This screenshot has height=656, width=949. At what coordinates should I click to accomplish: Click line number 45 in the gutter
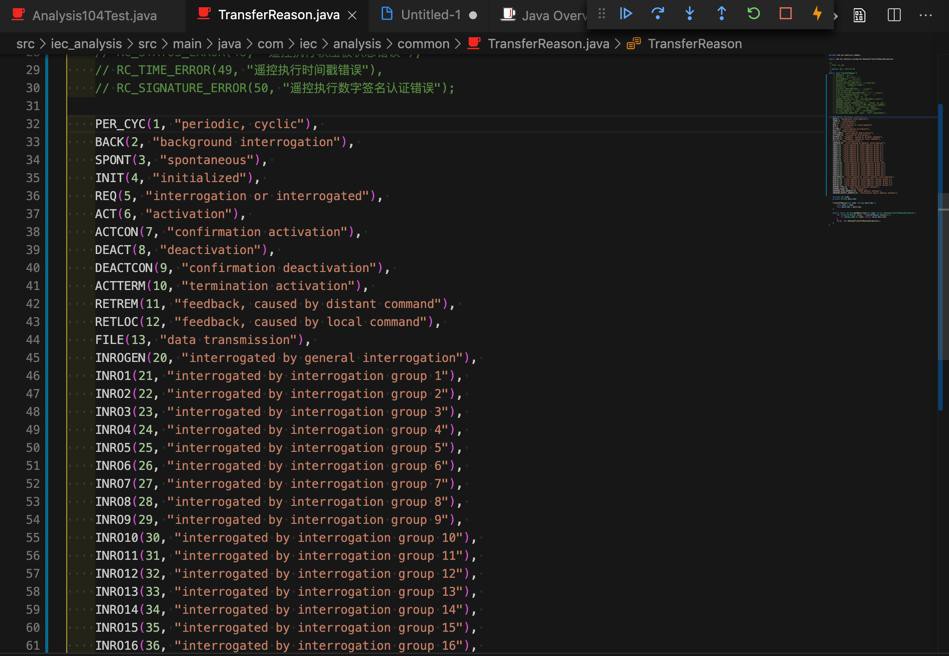click(x=33, y=358)
